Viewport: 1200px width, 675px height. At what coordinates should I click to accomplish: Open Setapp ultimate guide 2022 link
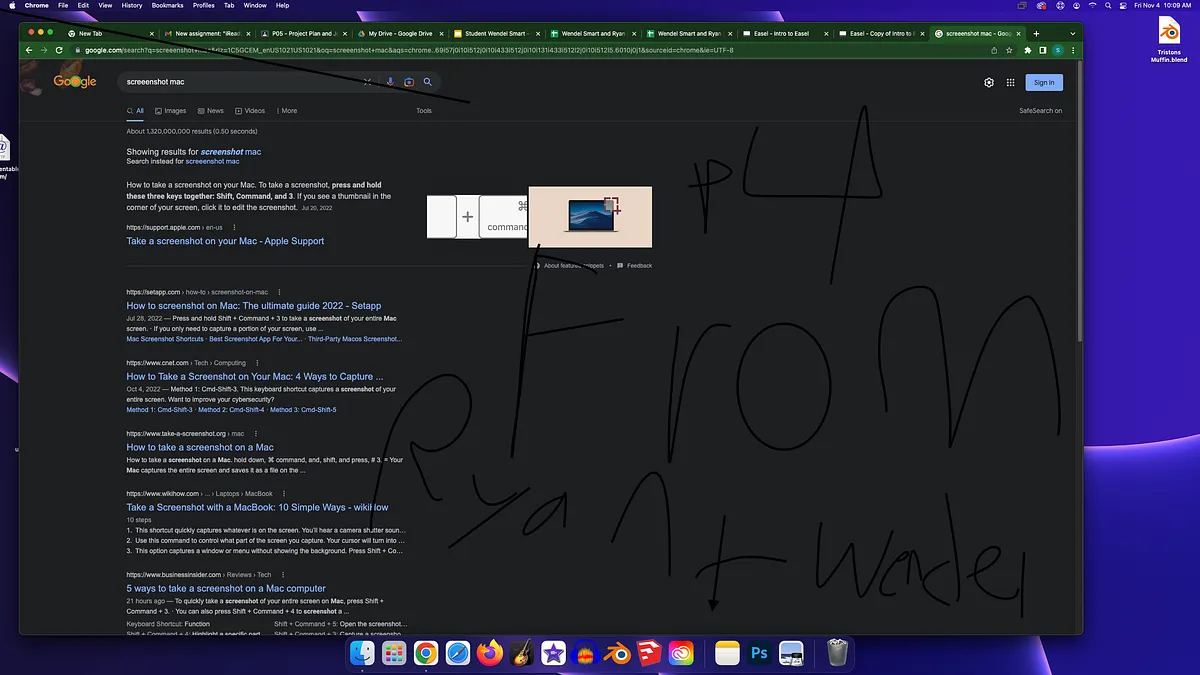254,306
